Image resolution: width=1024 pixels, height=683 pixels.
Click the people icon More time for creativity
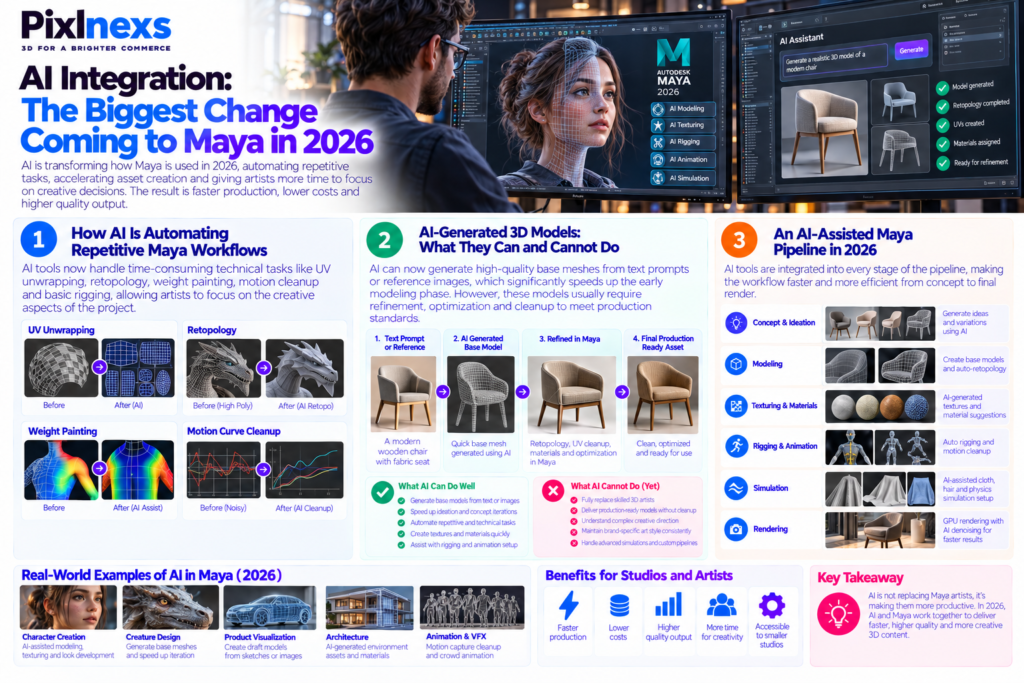(x=722, y=605)
